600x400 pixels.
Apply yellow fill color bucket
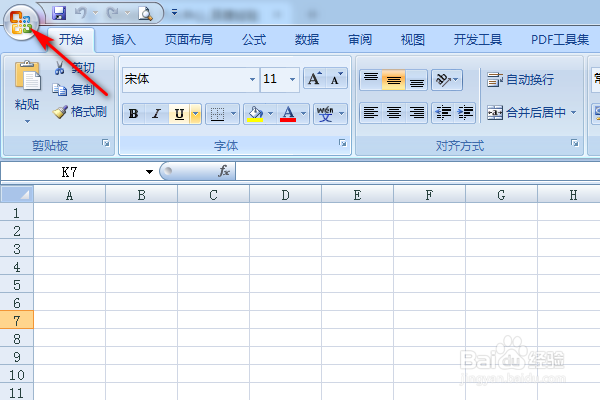[255, 114]
